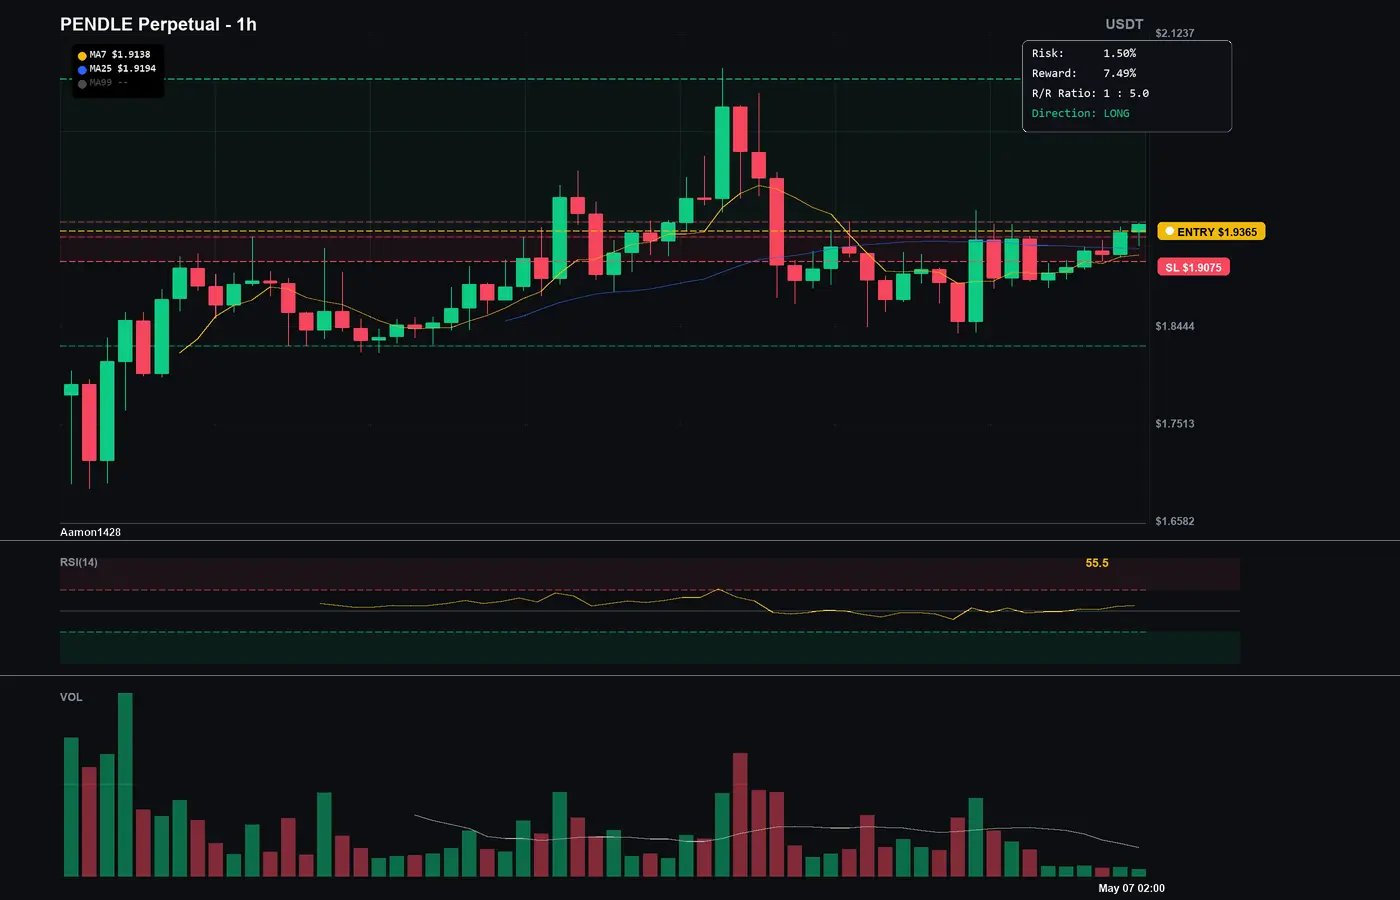Image resolution: width=1400 pixels, height=900 pixels.
Task: Click the tallest green volume bar
Action: click(125, 785)
